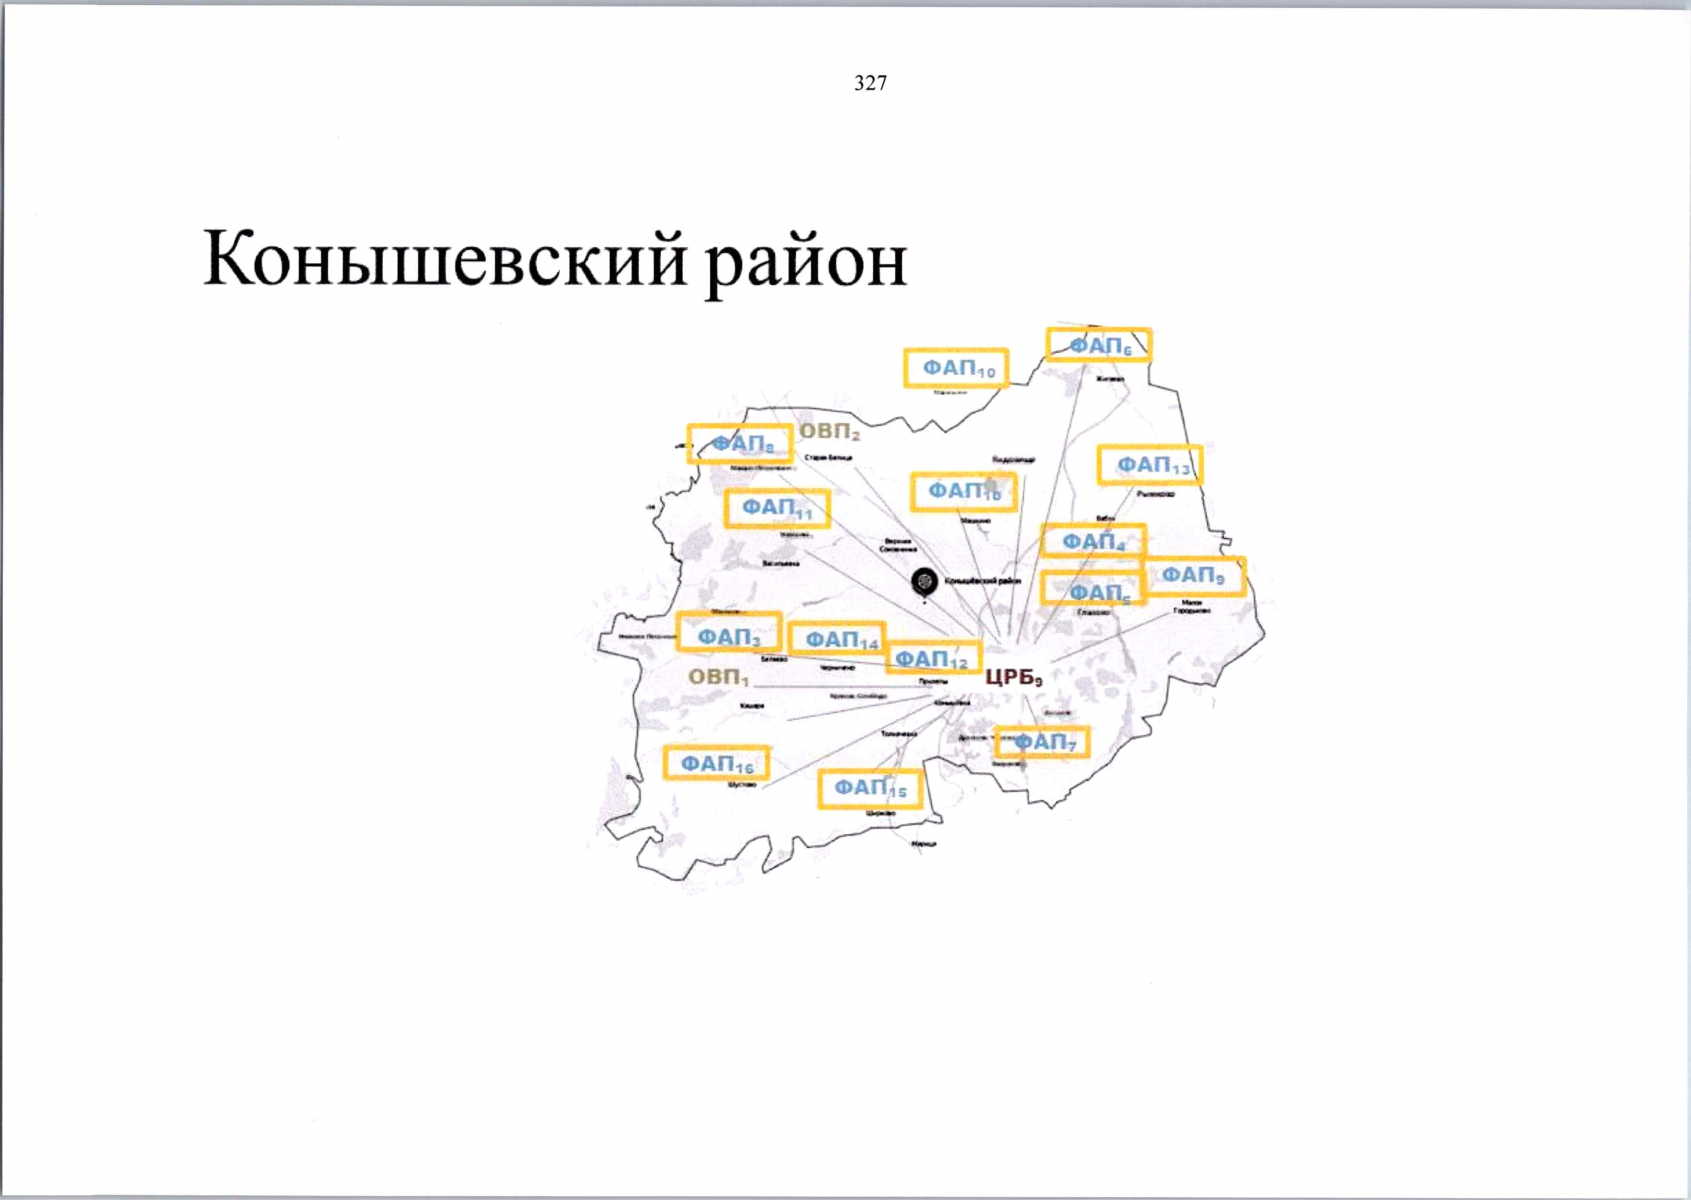This screenshot has width=1691, height=1200.
Task: Select the ФАП13 box
Action: pos(1150,465)
